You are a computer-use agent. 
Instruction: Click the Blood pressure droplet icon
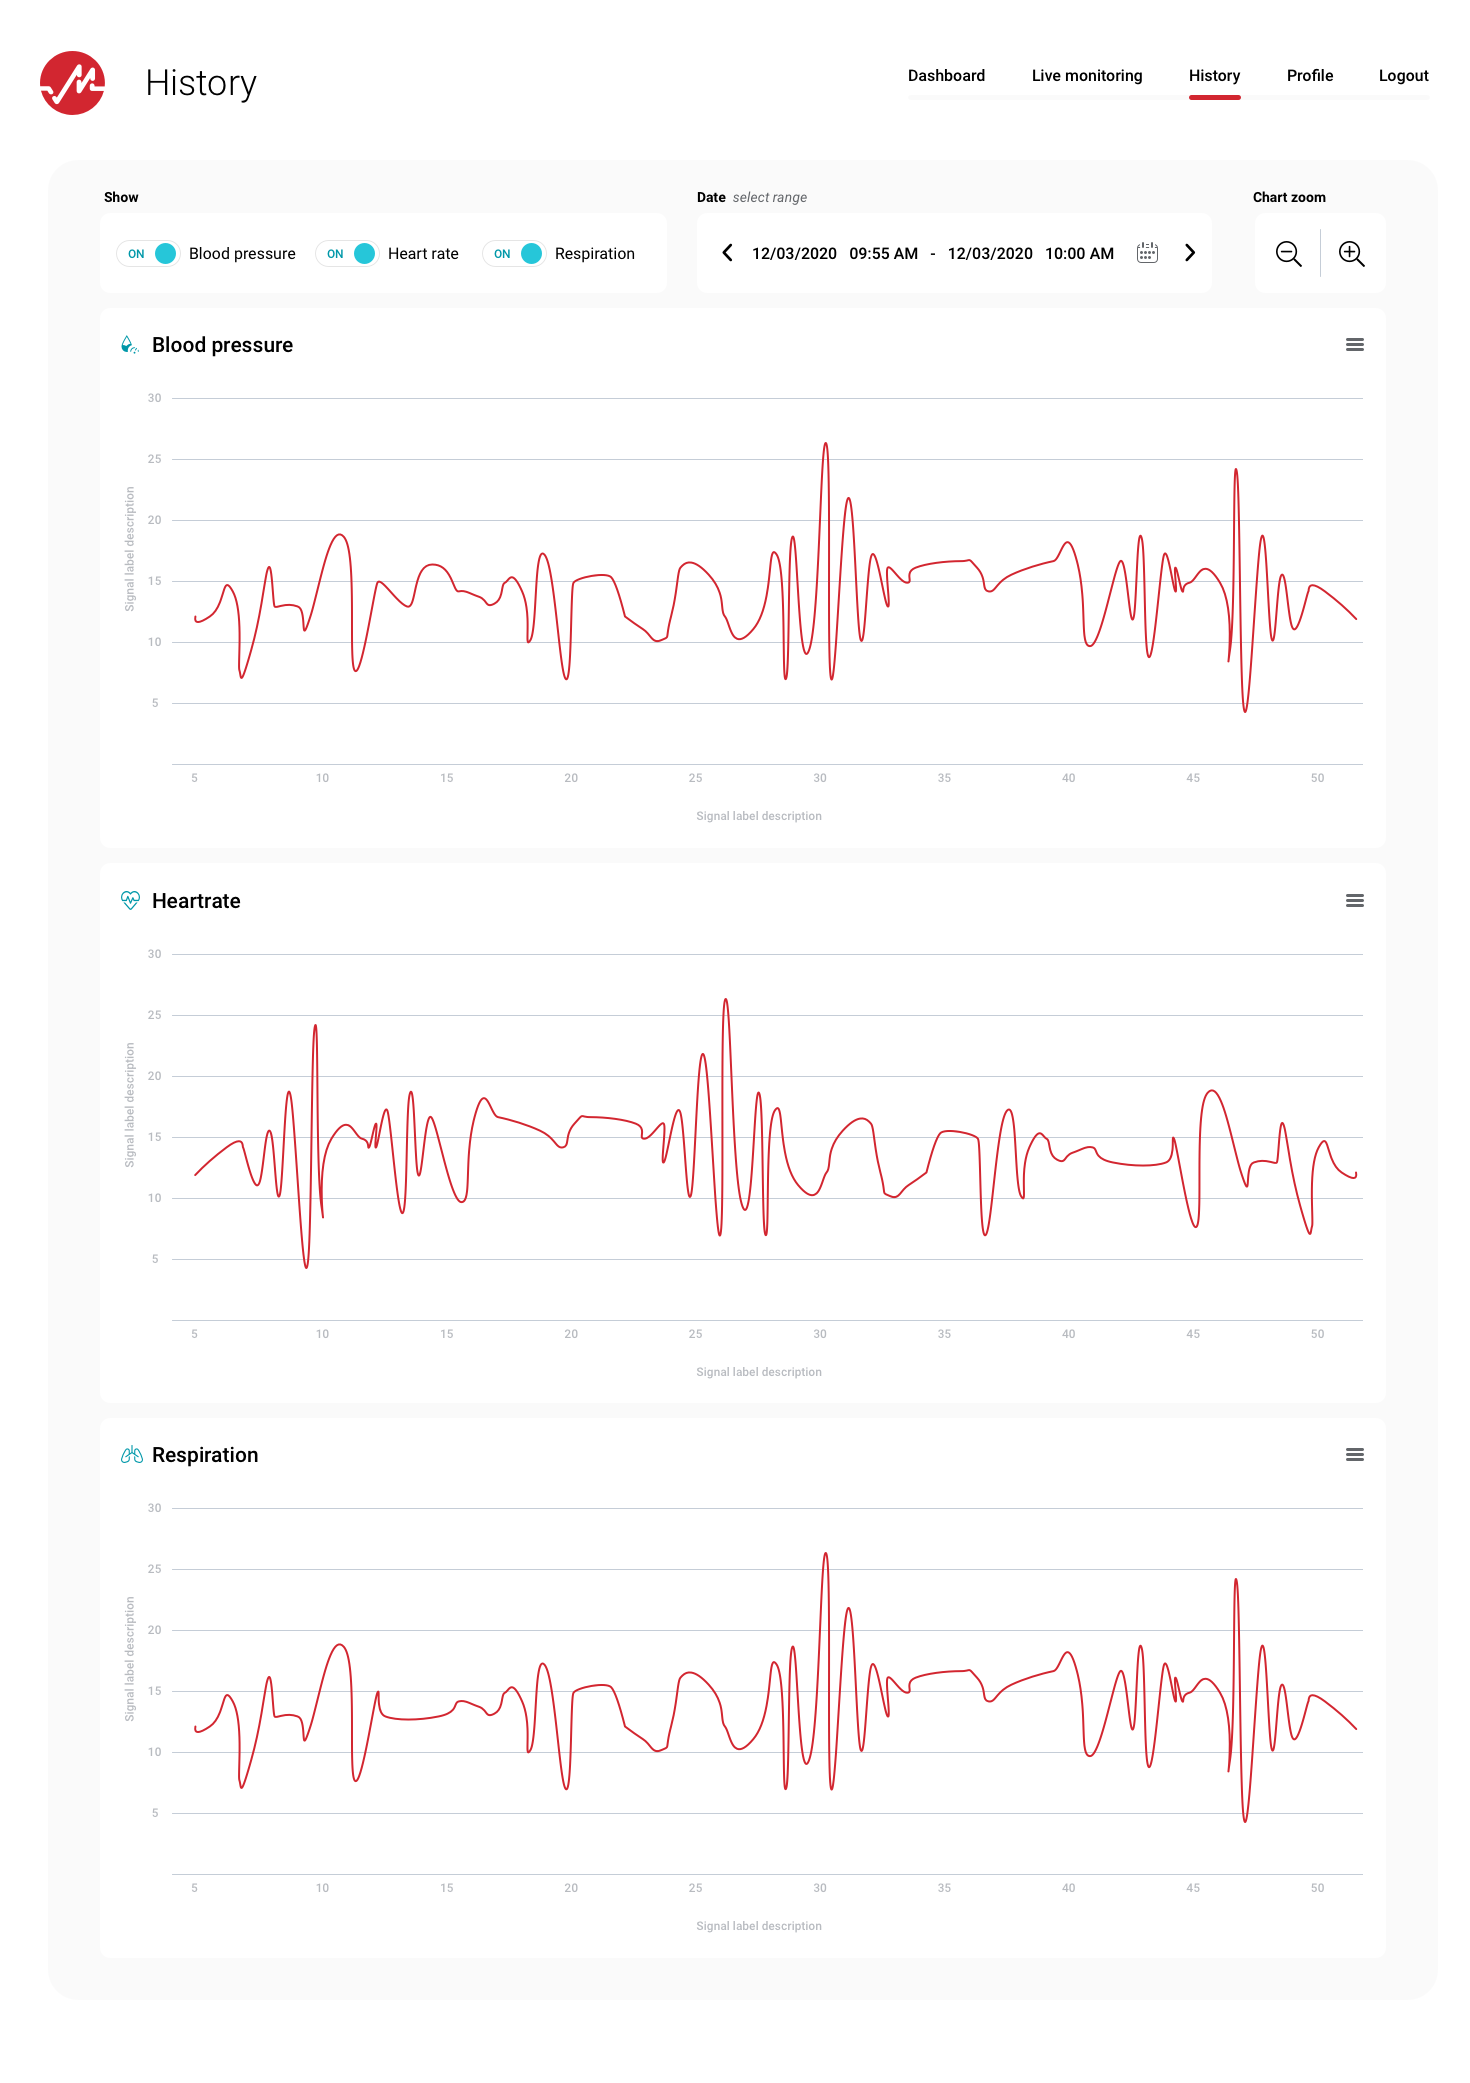click(x=129, y=345)
